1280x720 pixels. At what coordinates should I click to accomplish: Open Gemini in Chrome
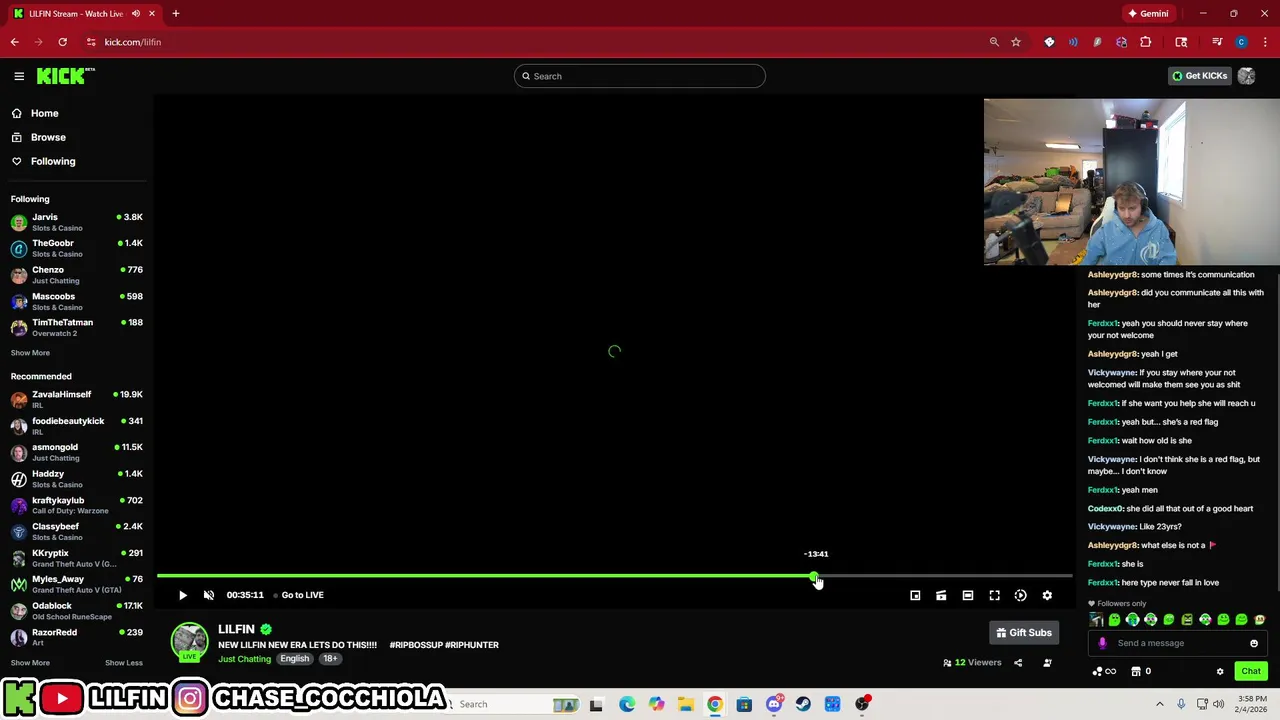click(x=1148, y=14)
